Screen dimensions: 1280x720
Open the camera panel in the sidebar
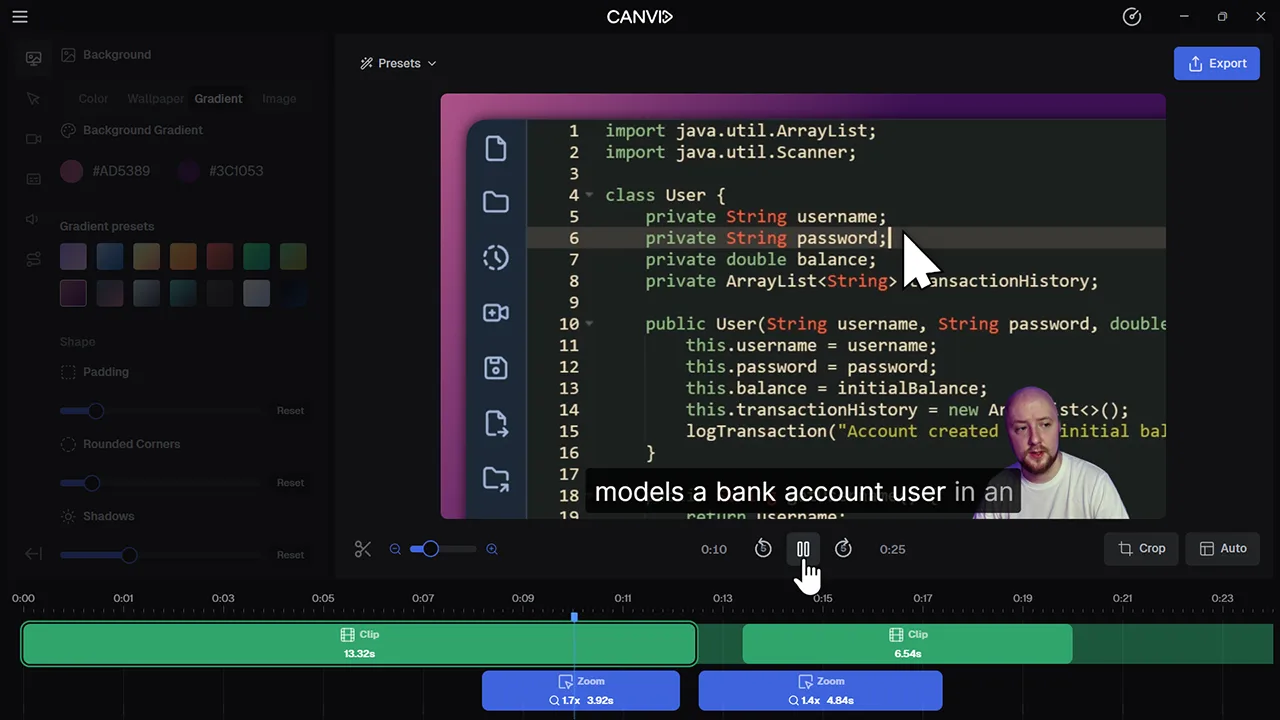33,139
